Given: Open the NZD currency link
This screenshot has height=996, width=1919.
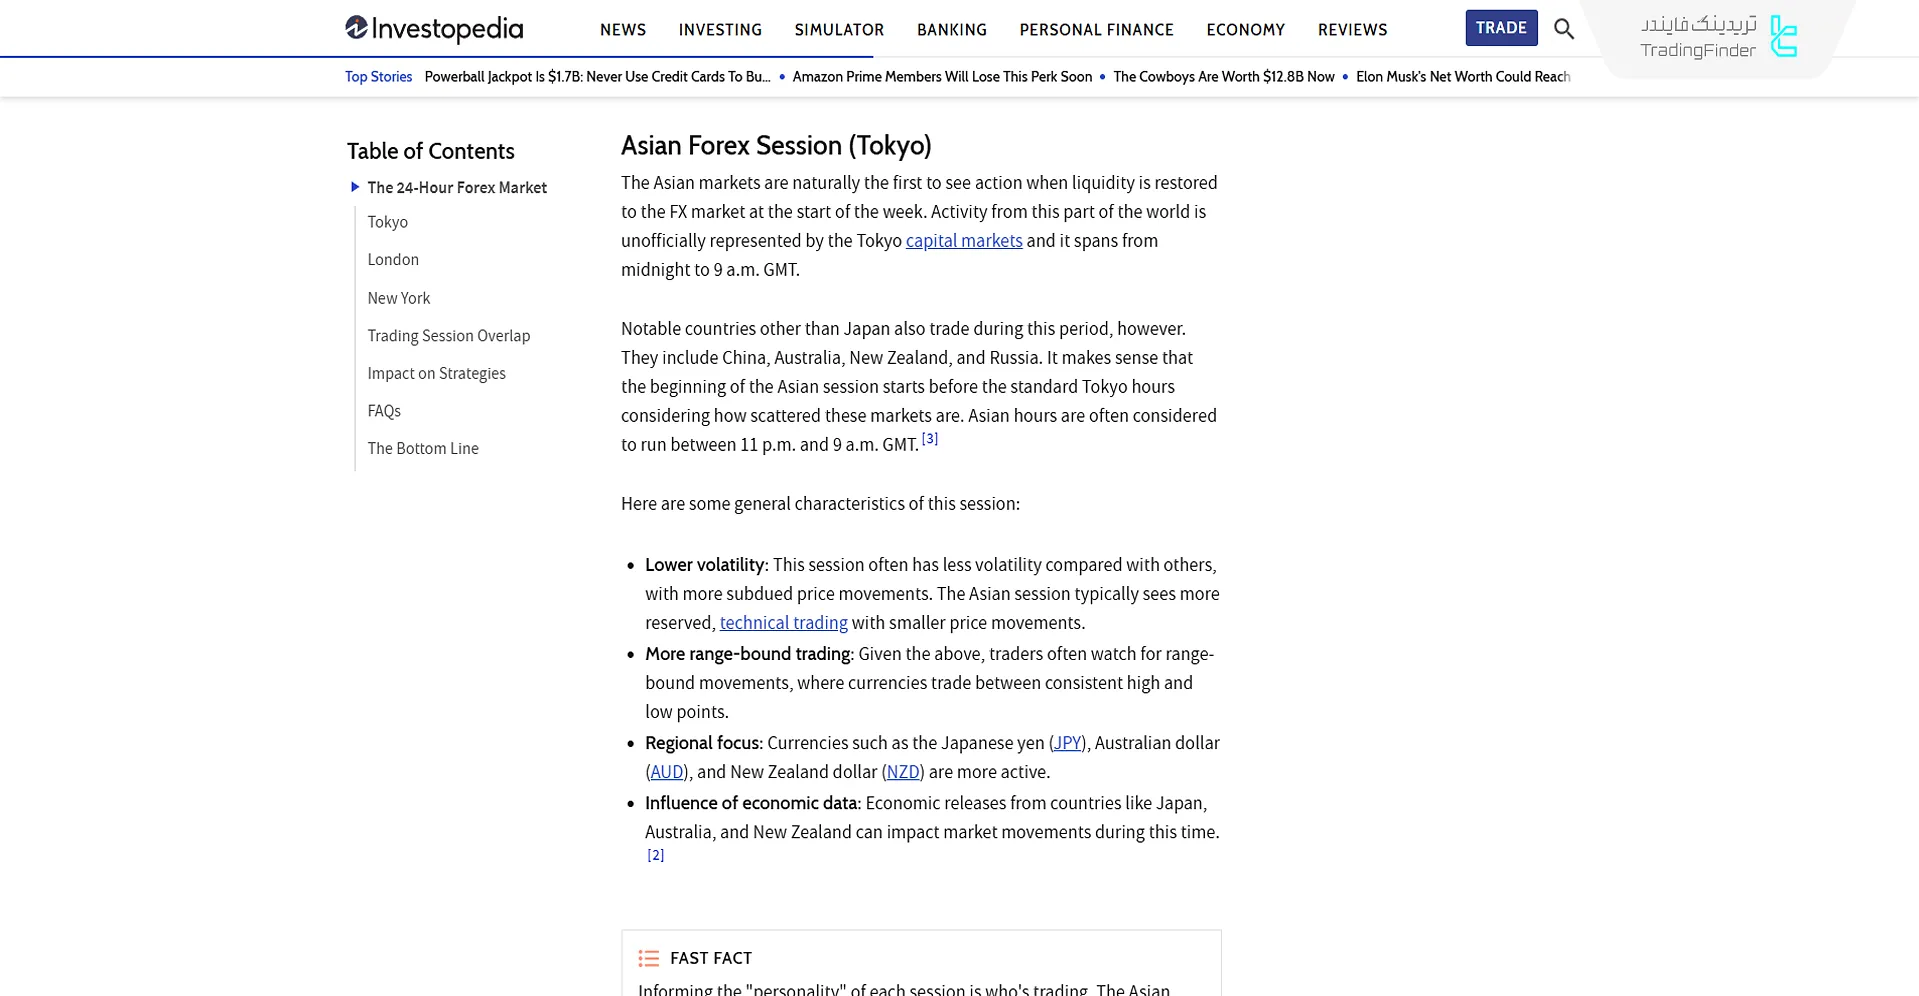Looking at the screenshot, I should pos(903,772).
